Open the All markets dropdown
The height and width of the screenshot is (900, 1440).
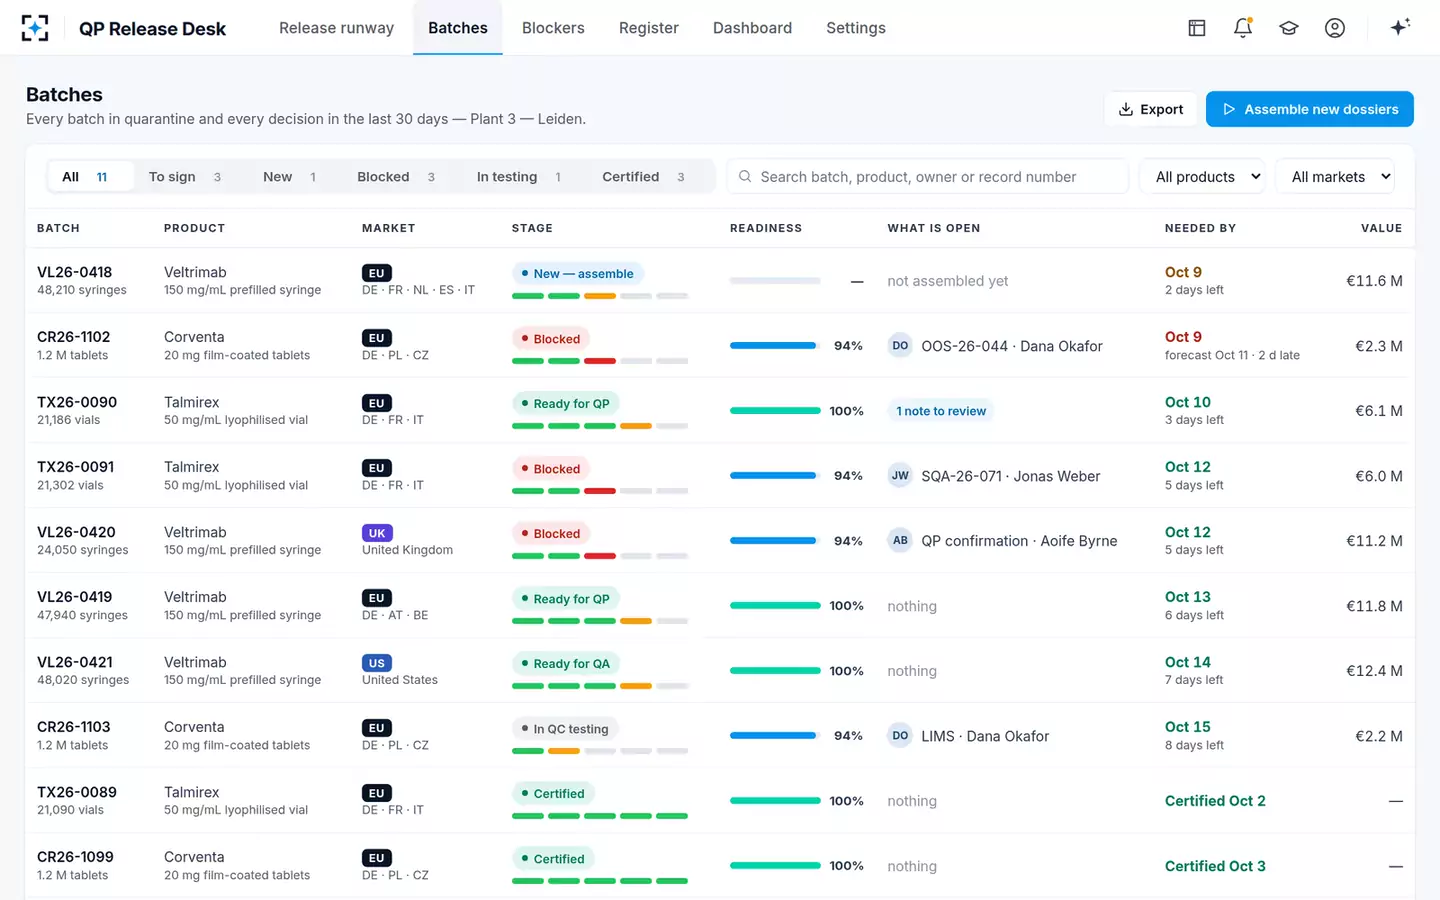click(1335, 177)
